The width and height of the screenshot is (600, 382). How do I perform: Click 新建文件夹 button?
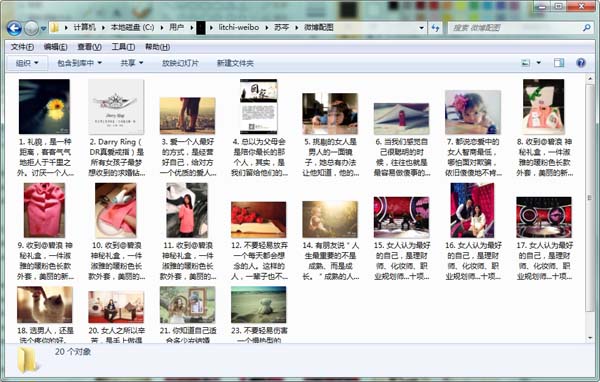(x=235, y=63)
